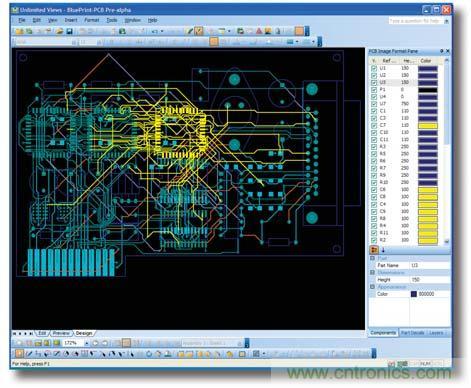
Task: Select the pointer tool in bottom toolbar
Action: coord(19,353)
